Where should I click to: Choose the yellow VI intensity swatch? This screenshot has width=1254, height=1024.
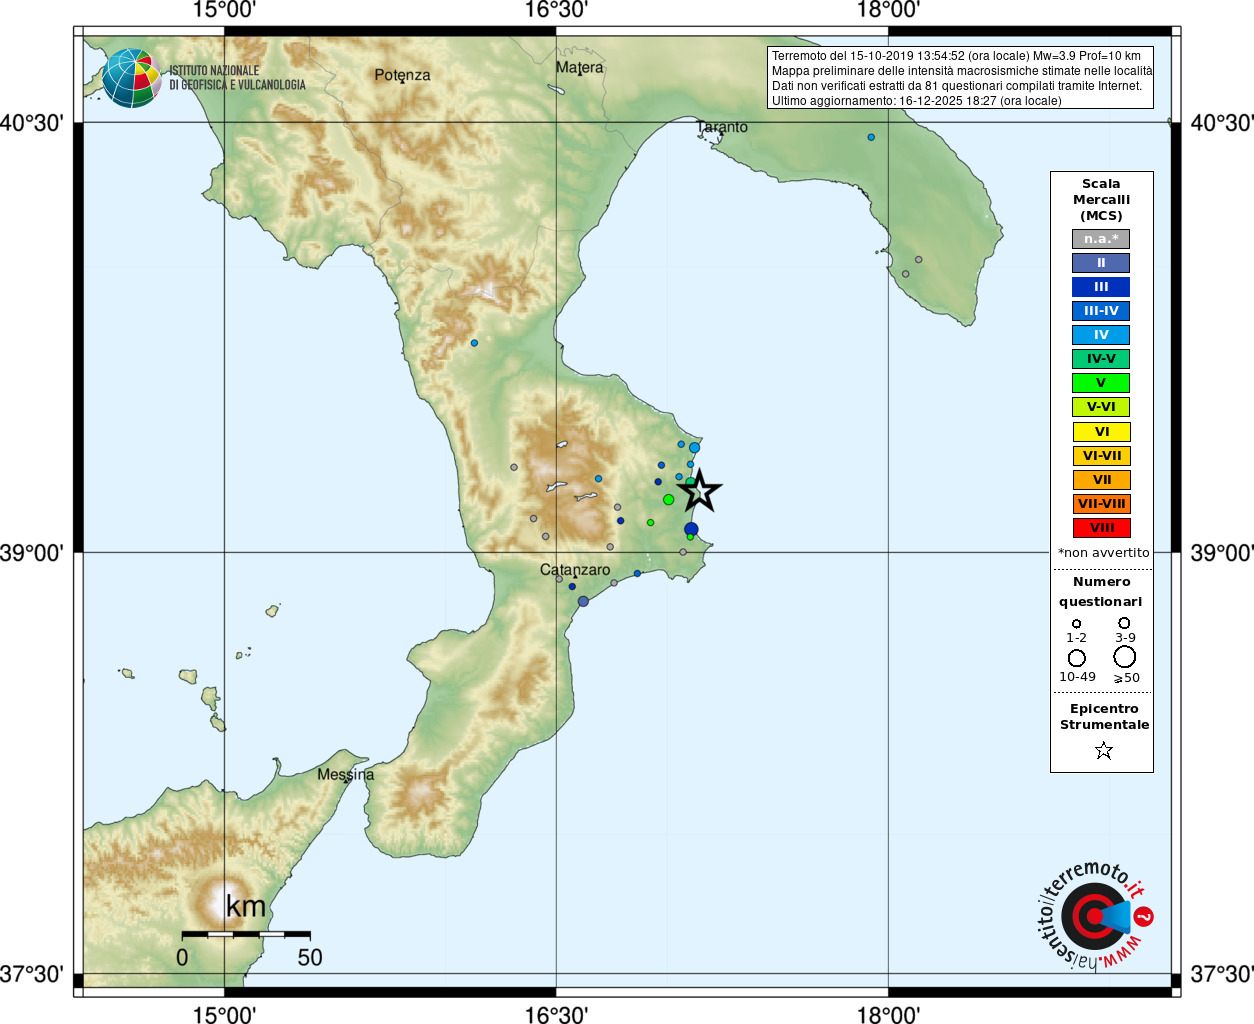[1101, 432]
